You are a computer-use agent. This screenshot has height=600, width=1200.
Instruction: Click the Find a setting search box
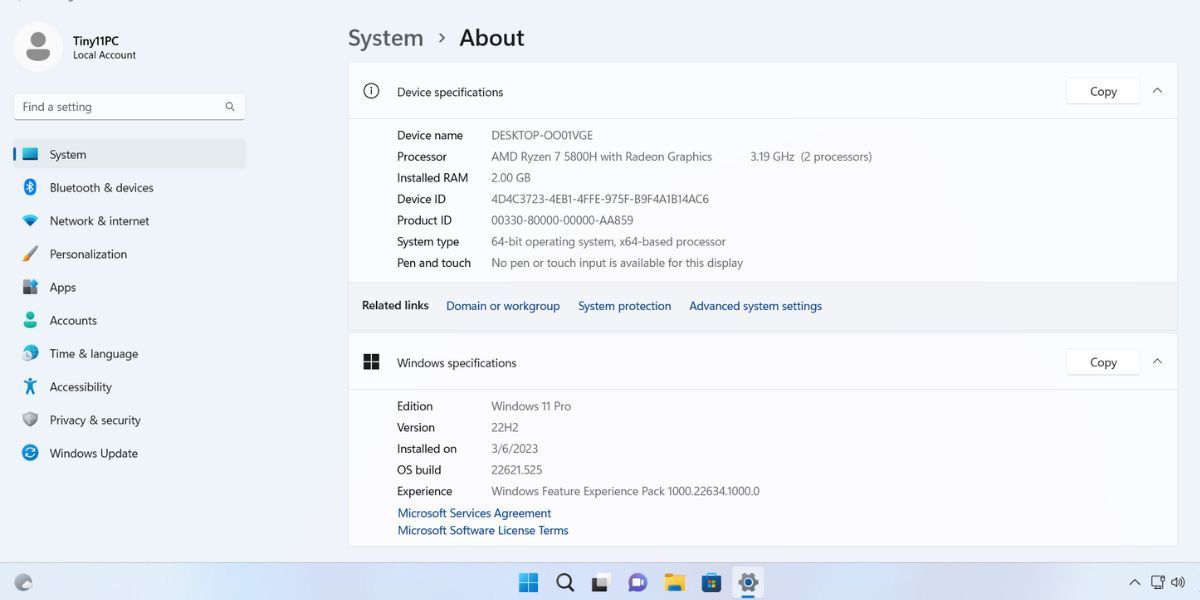pos(129,106)
